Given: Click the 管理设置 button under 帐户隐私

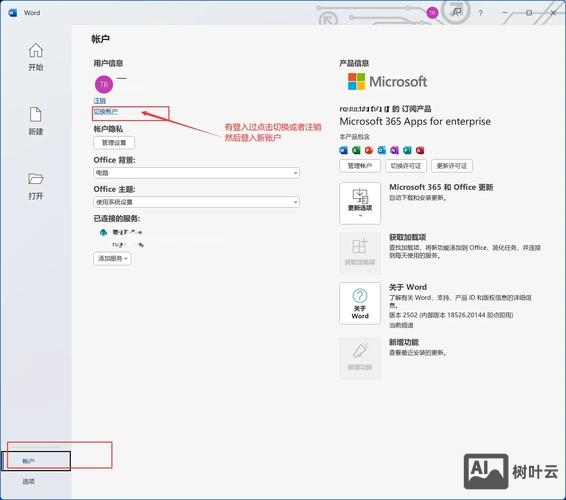Looking at the screenshot, I should [114, 143].
